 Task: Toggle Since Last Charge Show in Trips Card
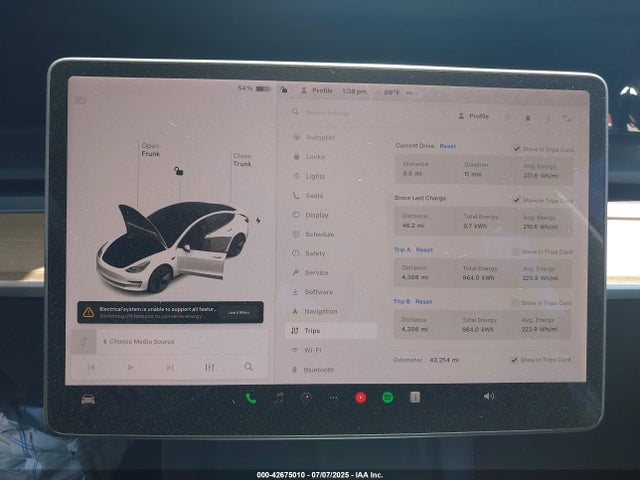click(x=516, y=200)
